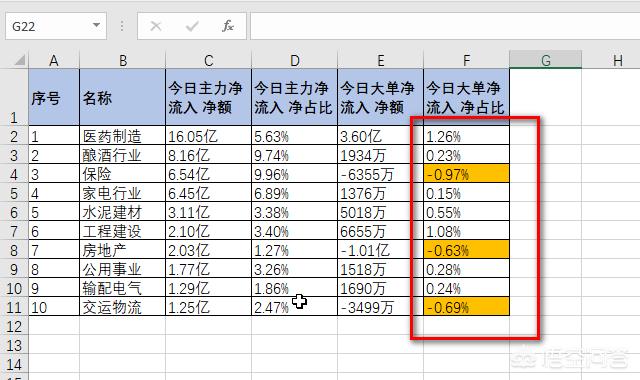The width and height of the screenshot is (640, 380).
Task: Select row 12 header
Action: (14, 326)
